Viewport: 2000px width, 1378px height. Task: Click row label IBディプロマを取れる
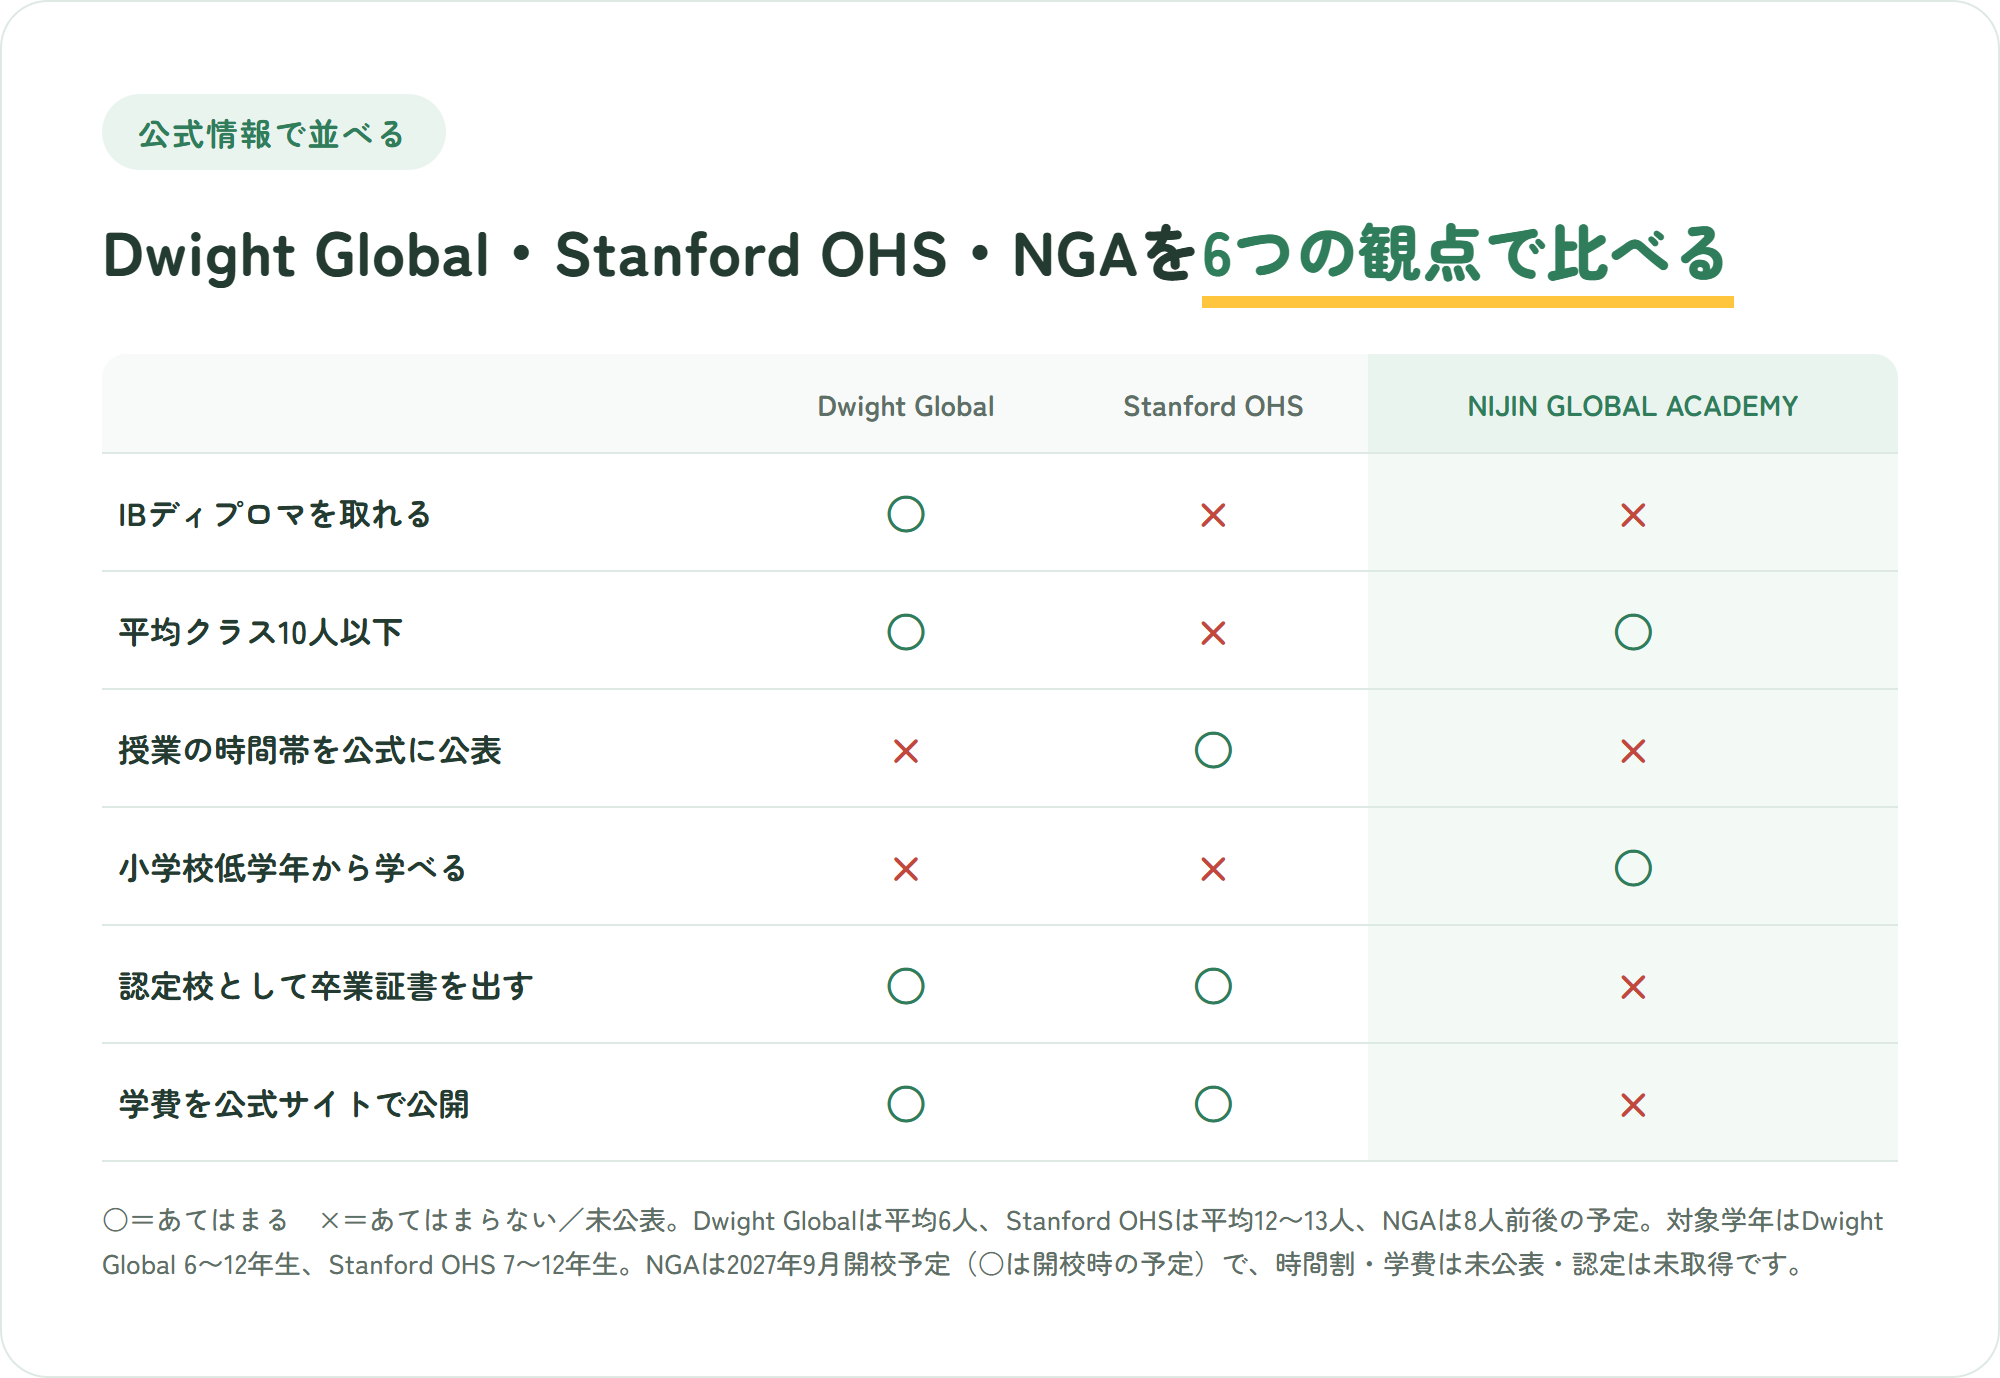(x=274, y=514)
